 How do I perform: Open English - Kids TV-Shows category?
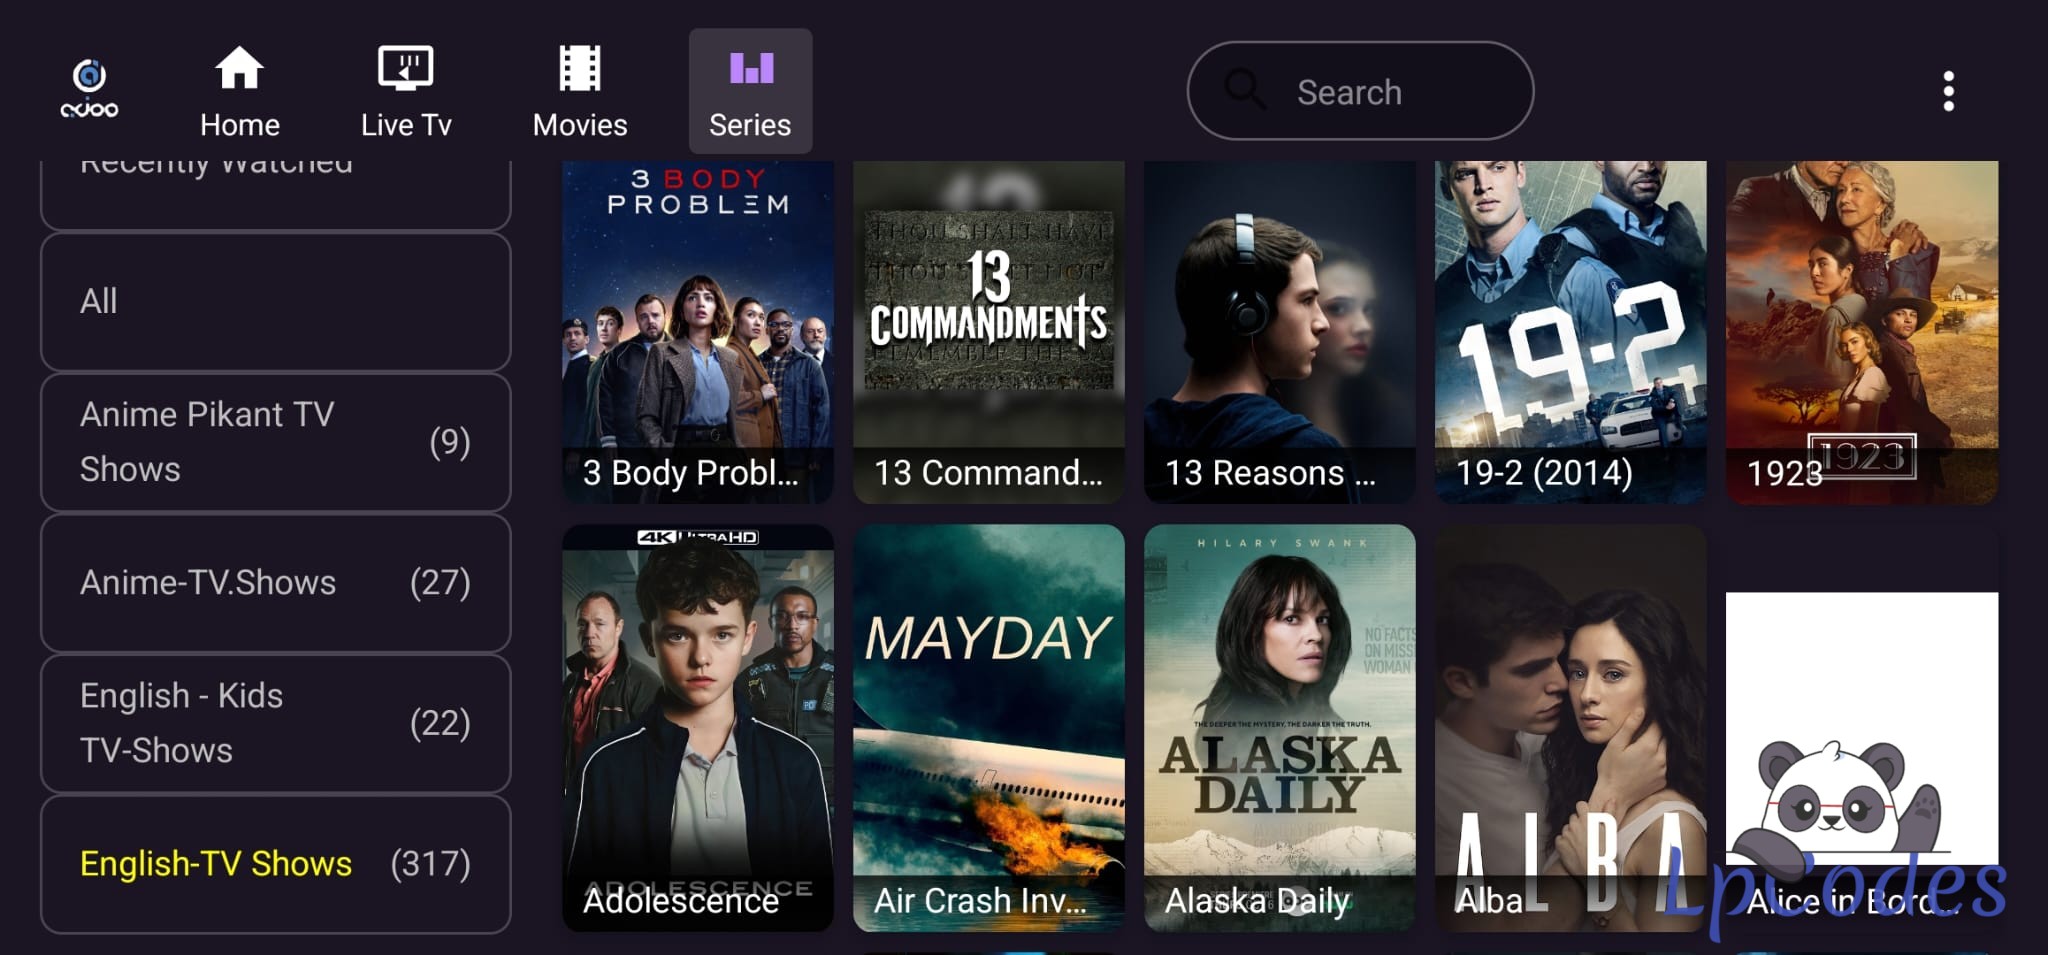[x=275, y=723]
